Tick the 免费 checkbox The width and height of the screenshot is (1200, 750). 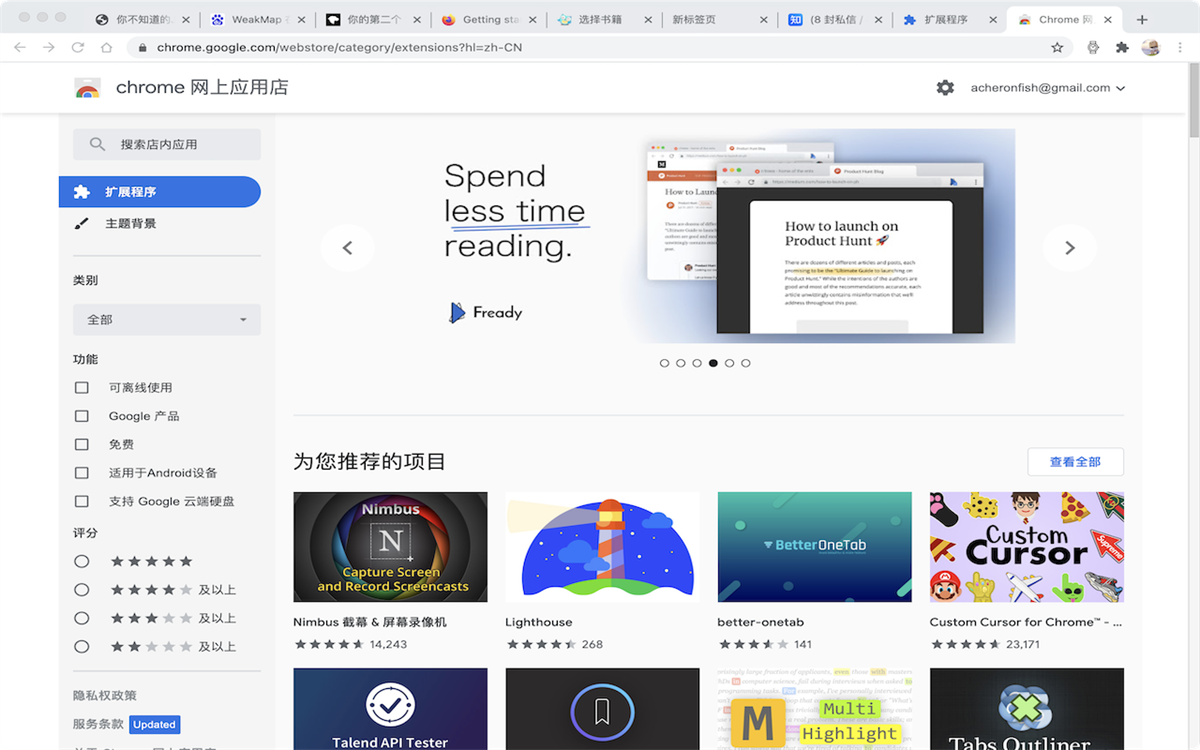(x=82, y=444)
